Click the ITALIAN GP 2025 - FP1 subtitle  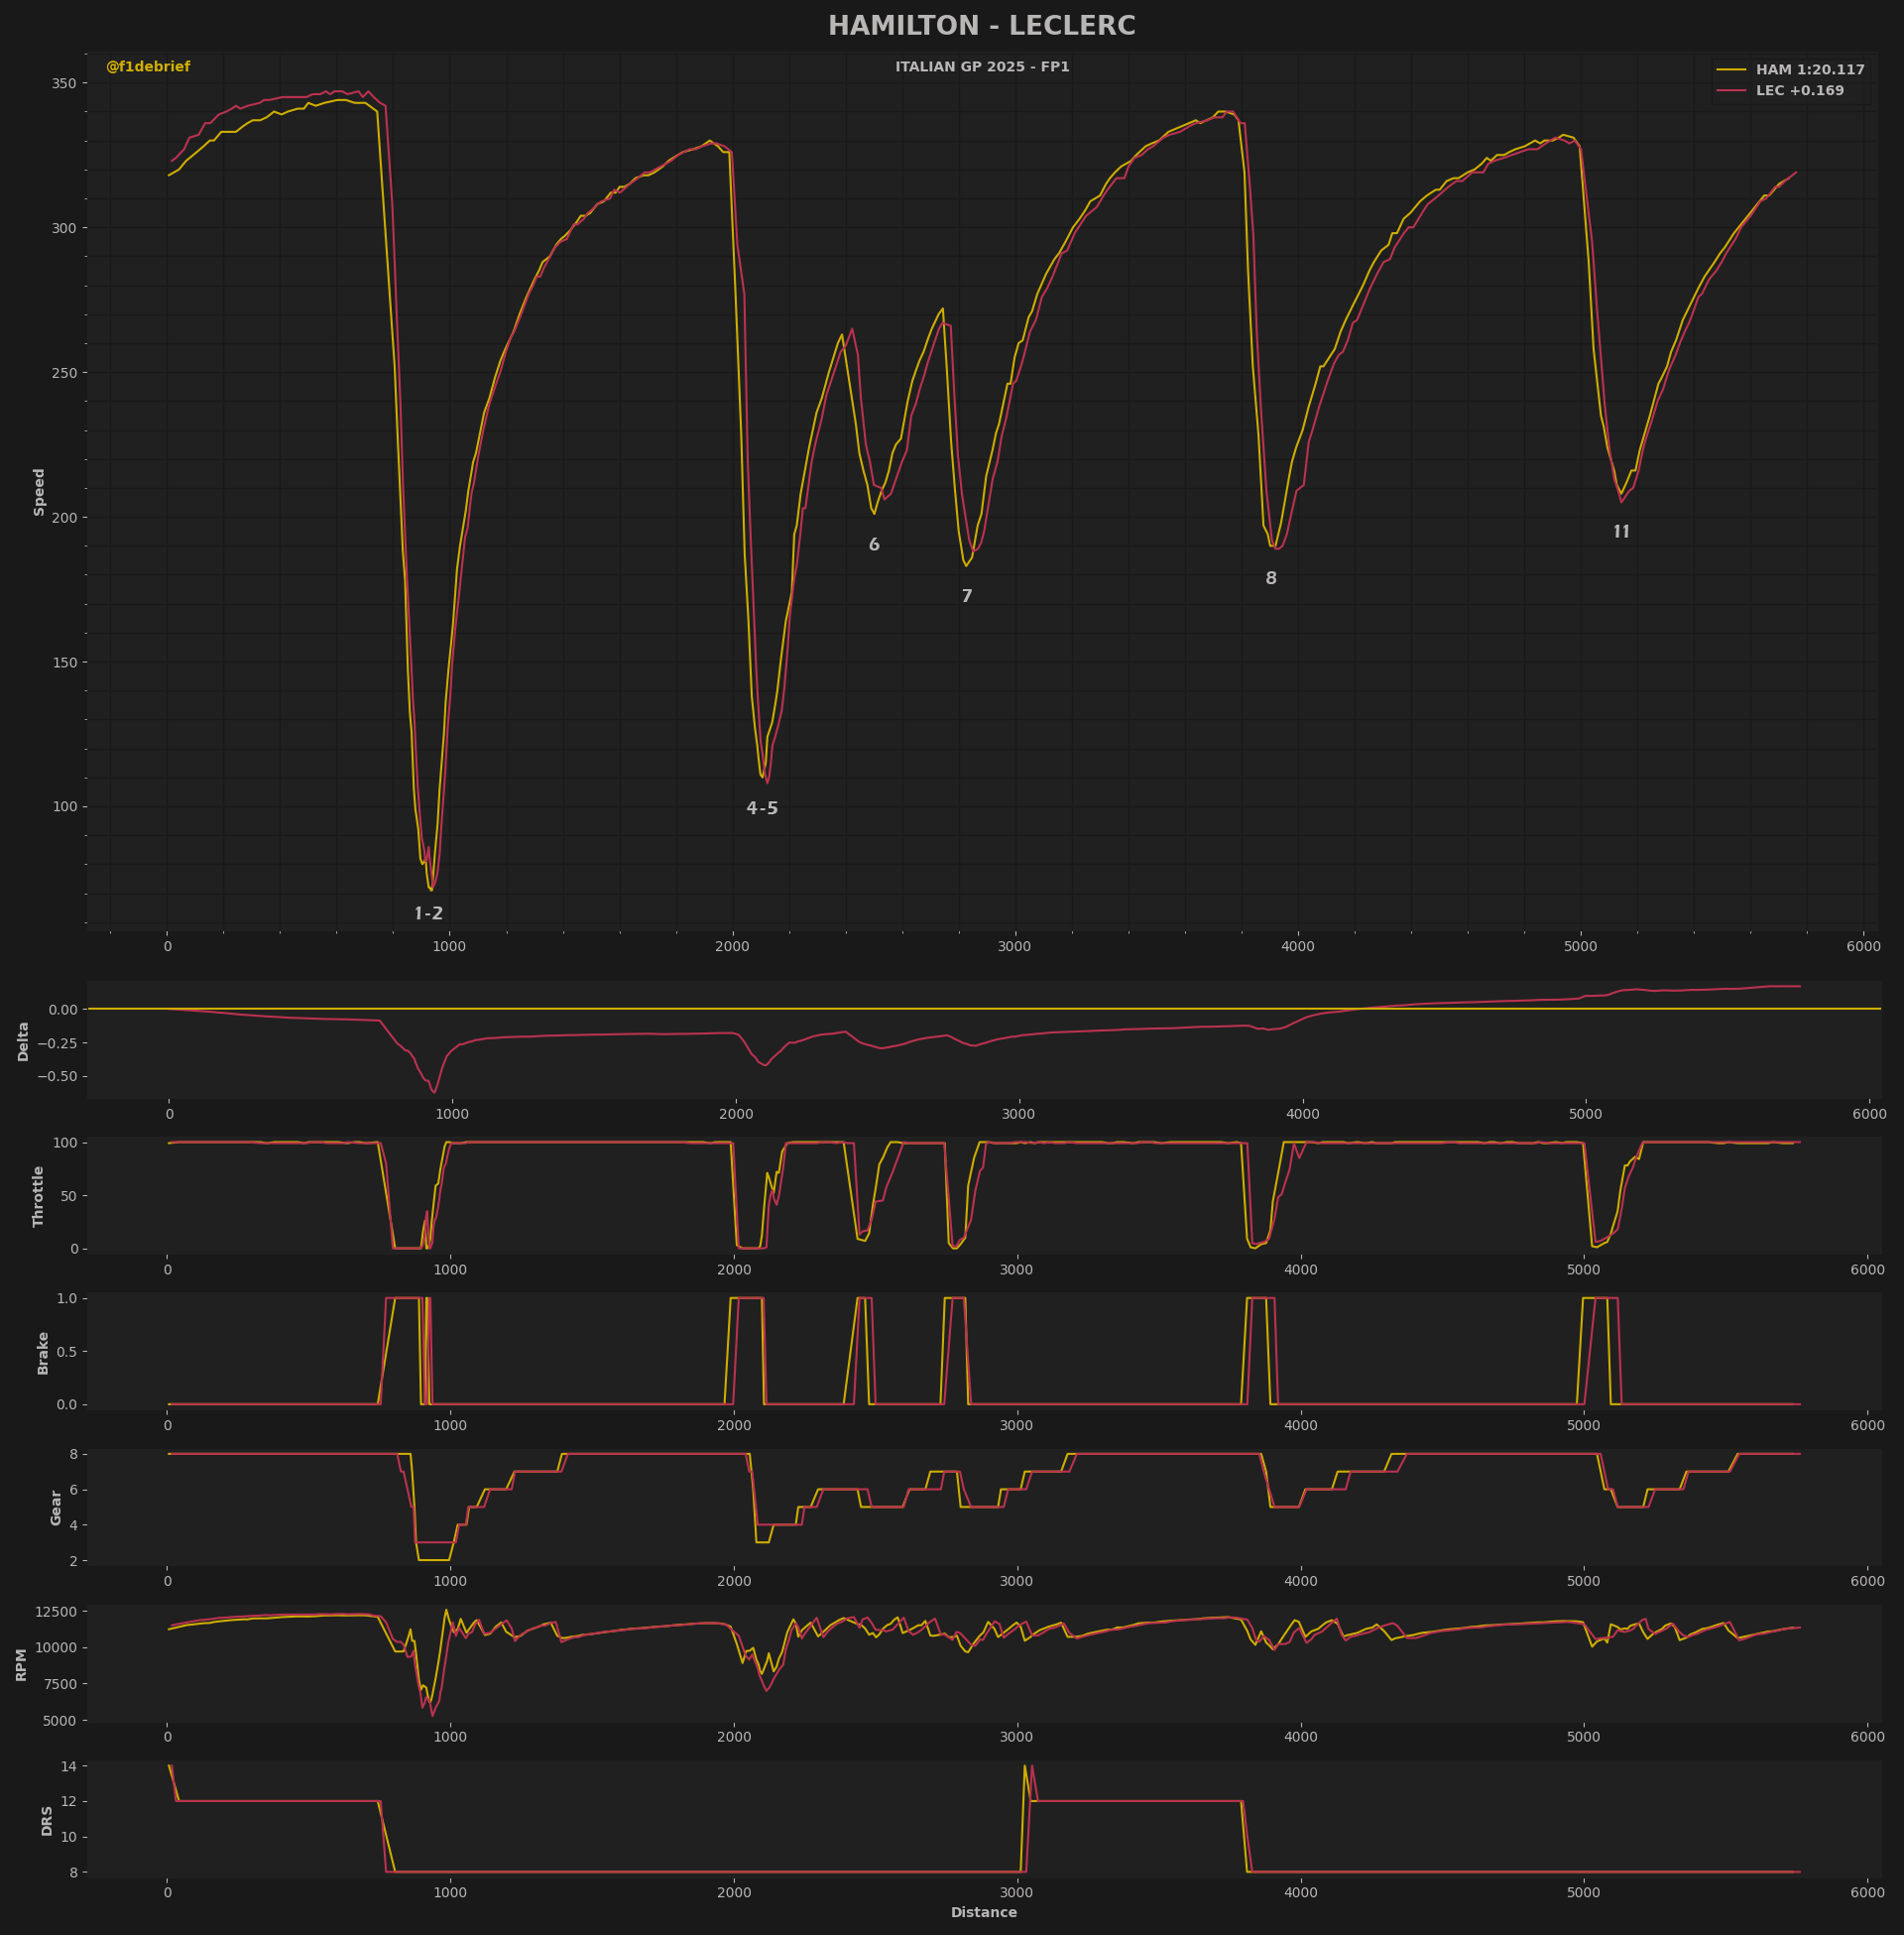coord(981,67)
